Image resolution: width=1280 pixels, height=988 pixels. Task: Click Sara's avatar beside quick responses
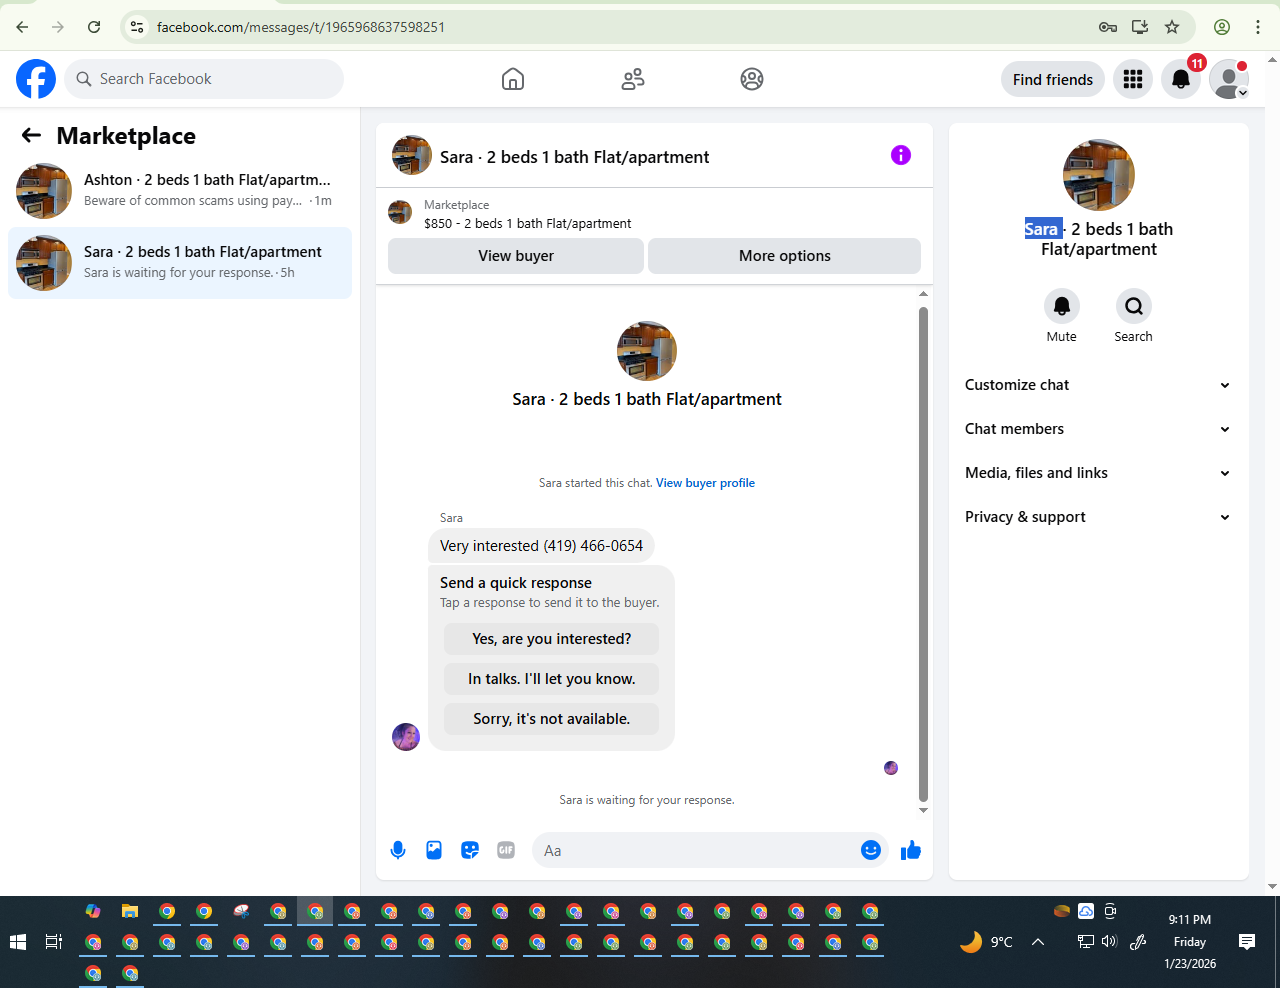[406, 737]
